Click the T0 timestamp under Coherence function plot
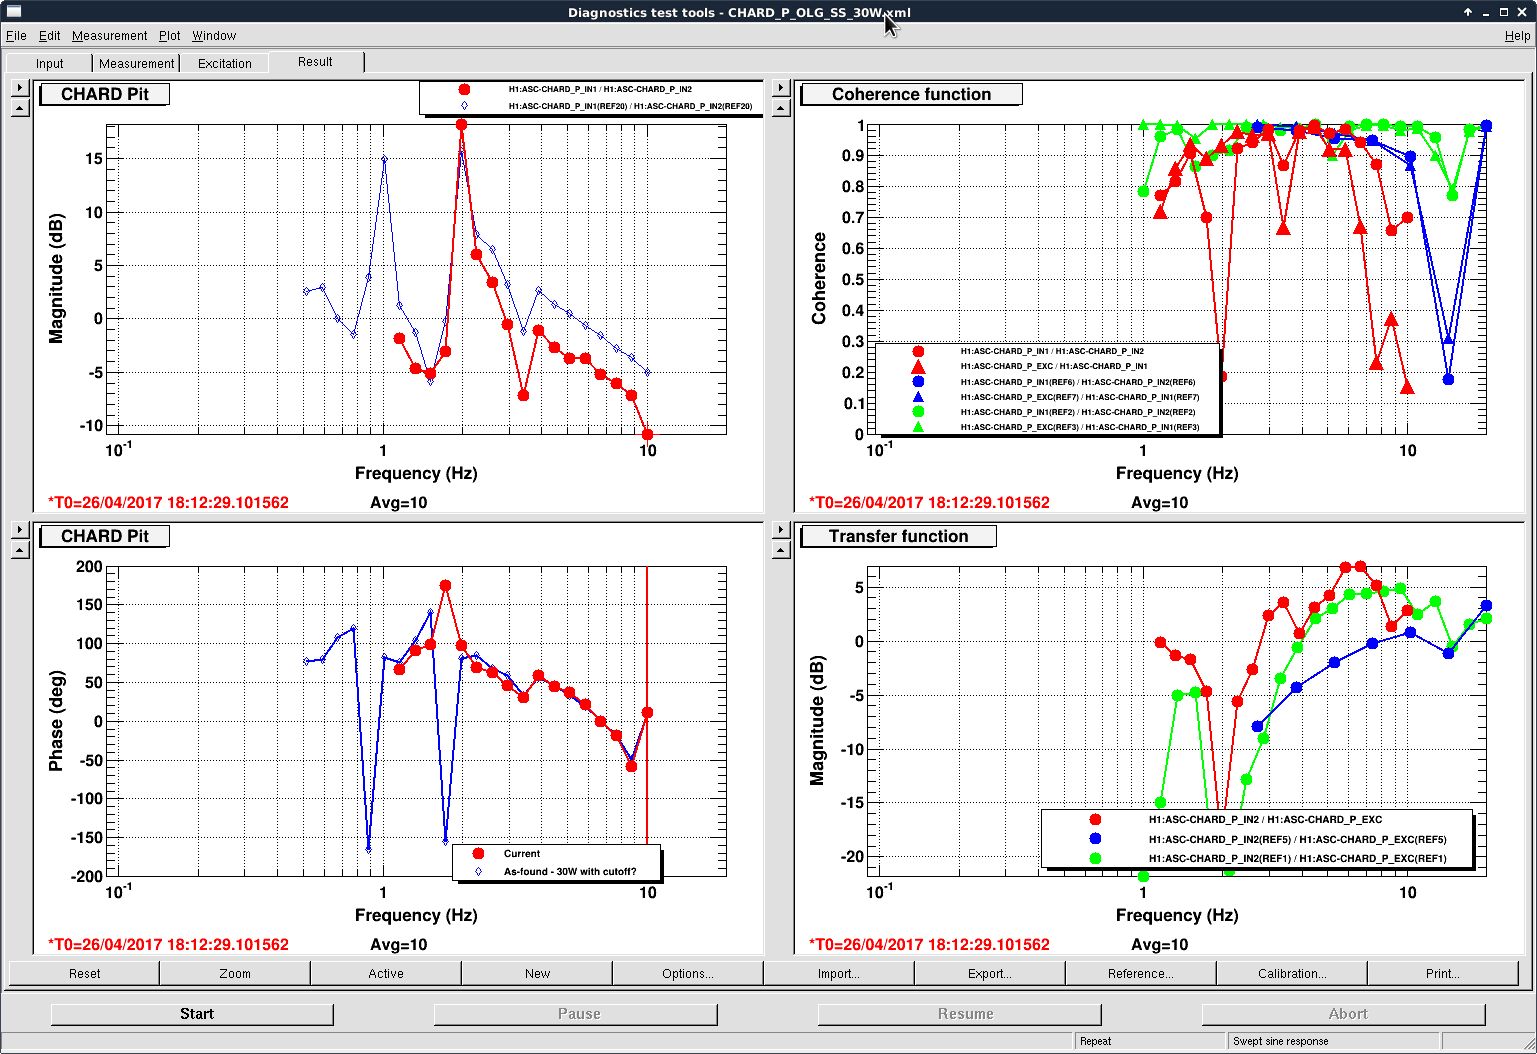Viewport: 1537px width, 1054px height. pyautogui.click(x=929, y=502)
